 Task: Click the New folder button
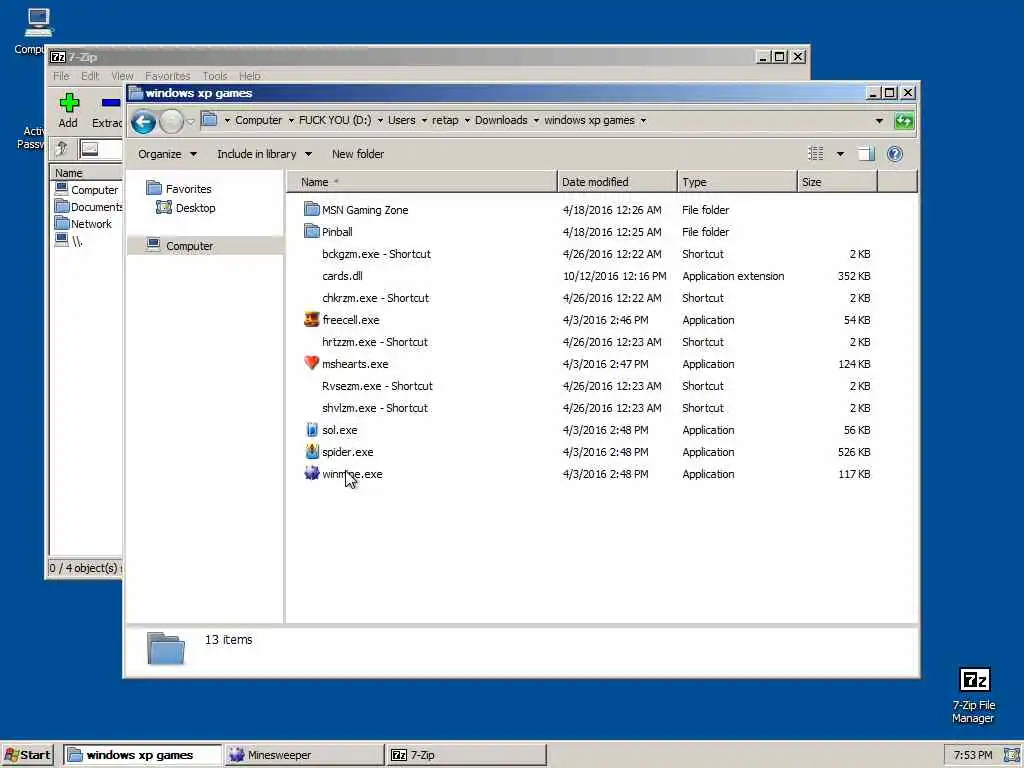(358, 154)
